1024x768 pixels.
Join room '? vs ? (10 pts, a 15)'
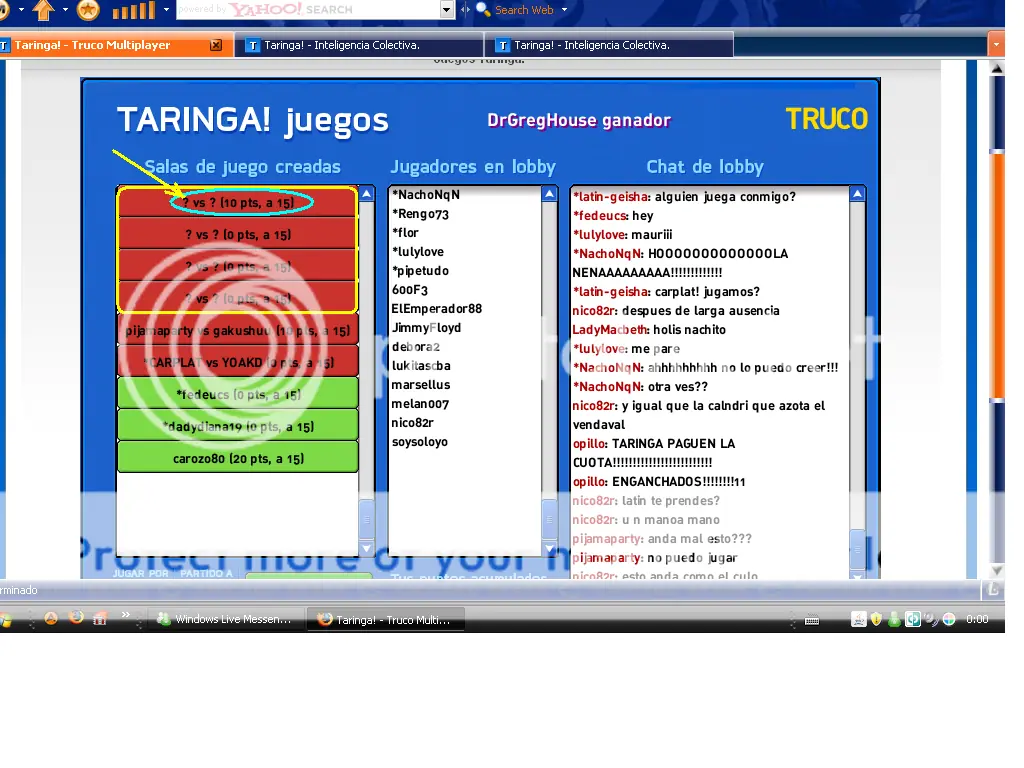pos(238,202)
